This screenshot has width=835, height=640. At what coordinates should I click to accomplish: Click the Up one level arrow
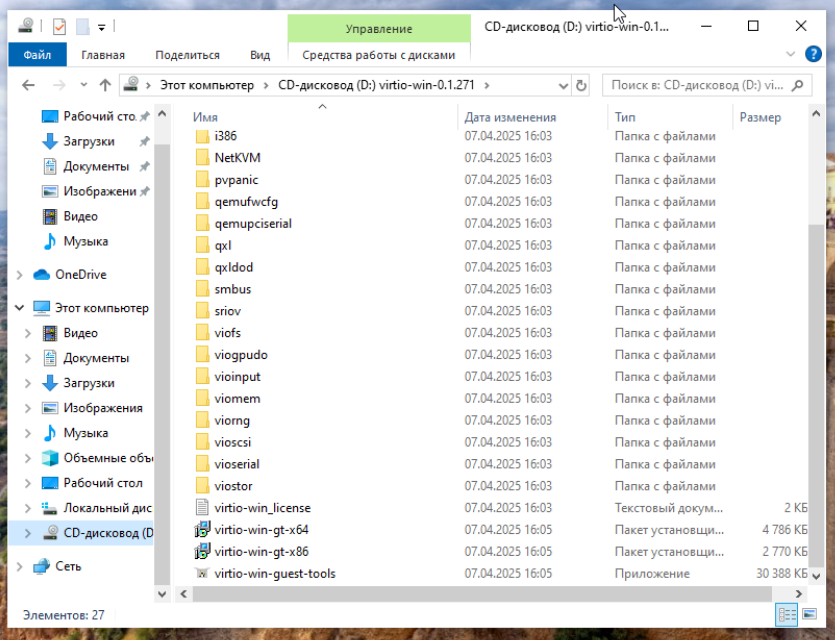coord(105,86)
